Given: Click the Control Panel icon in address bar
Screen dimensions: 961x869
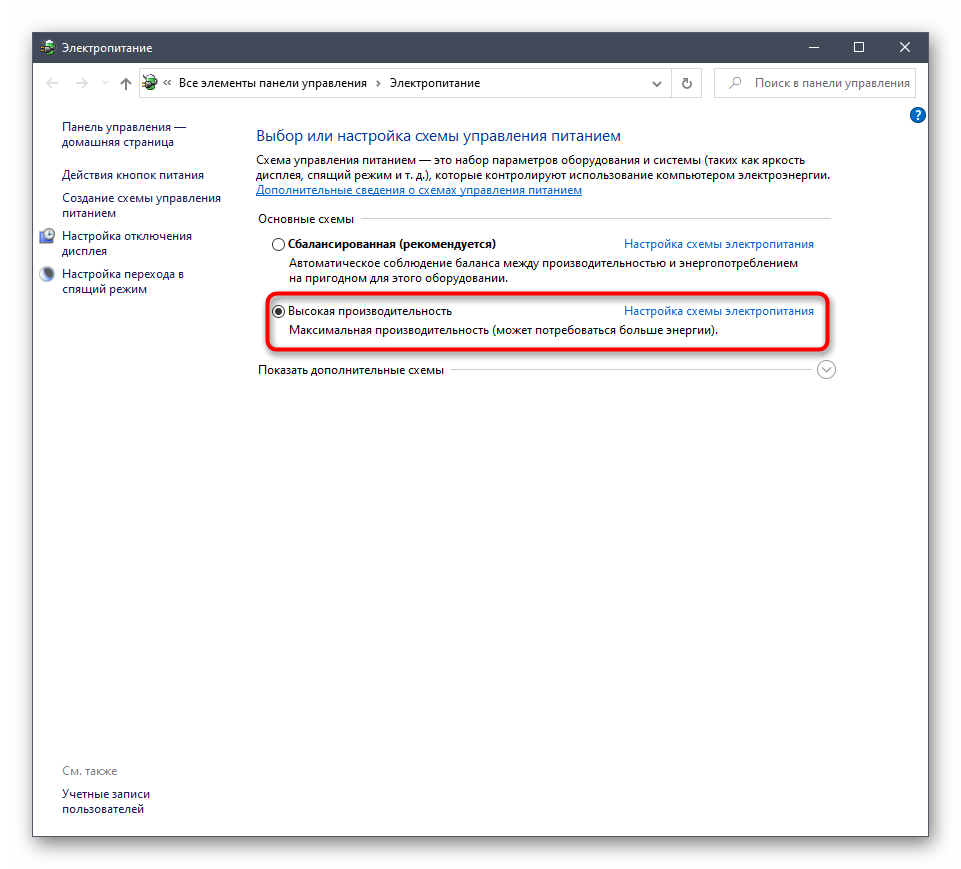Looking at the screenshot, I should [150, 83].
